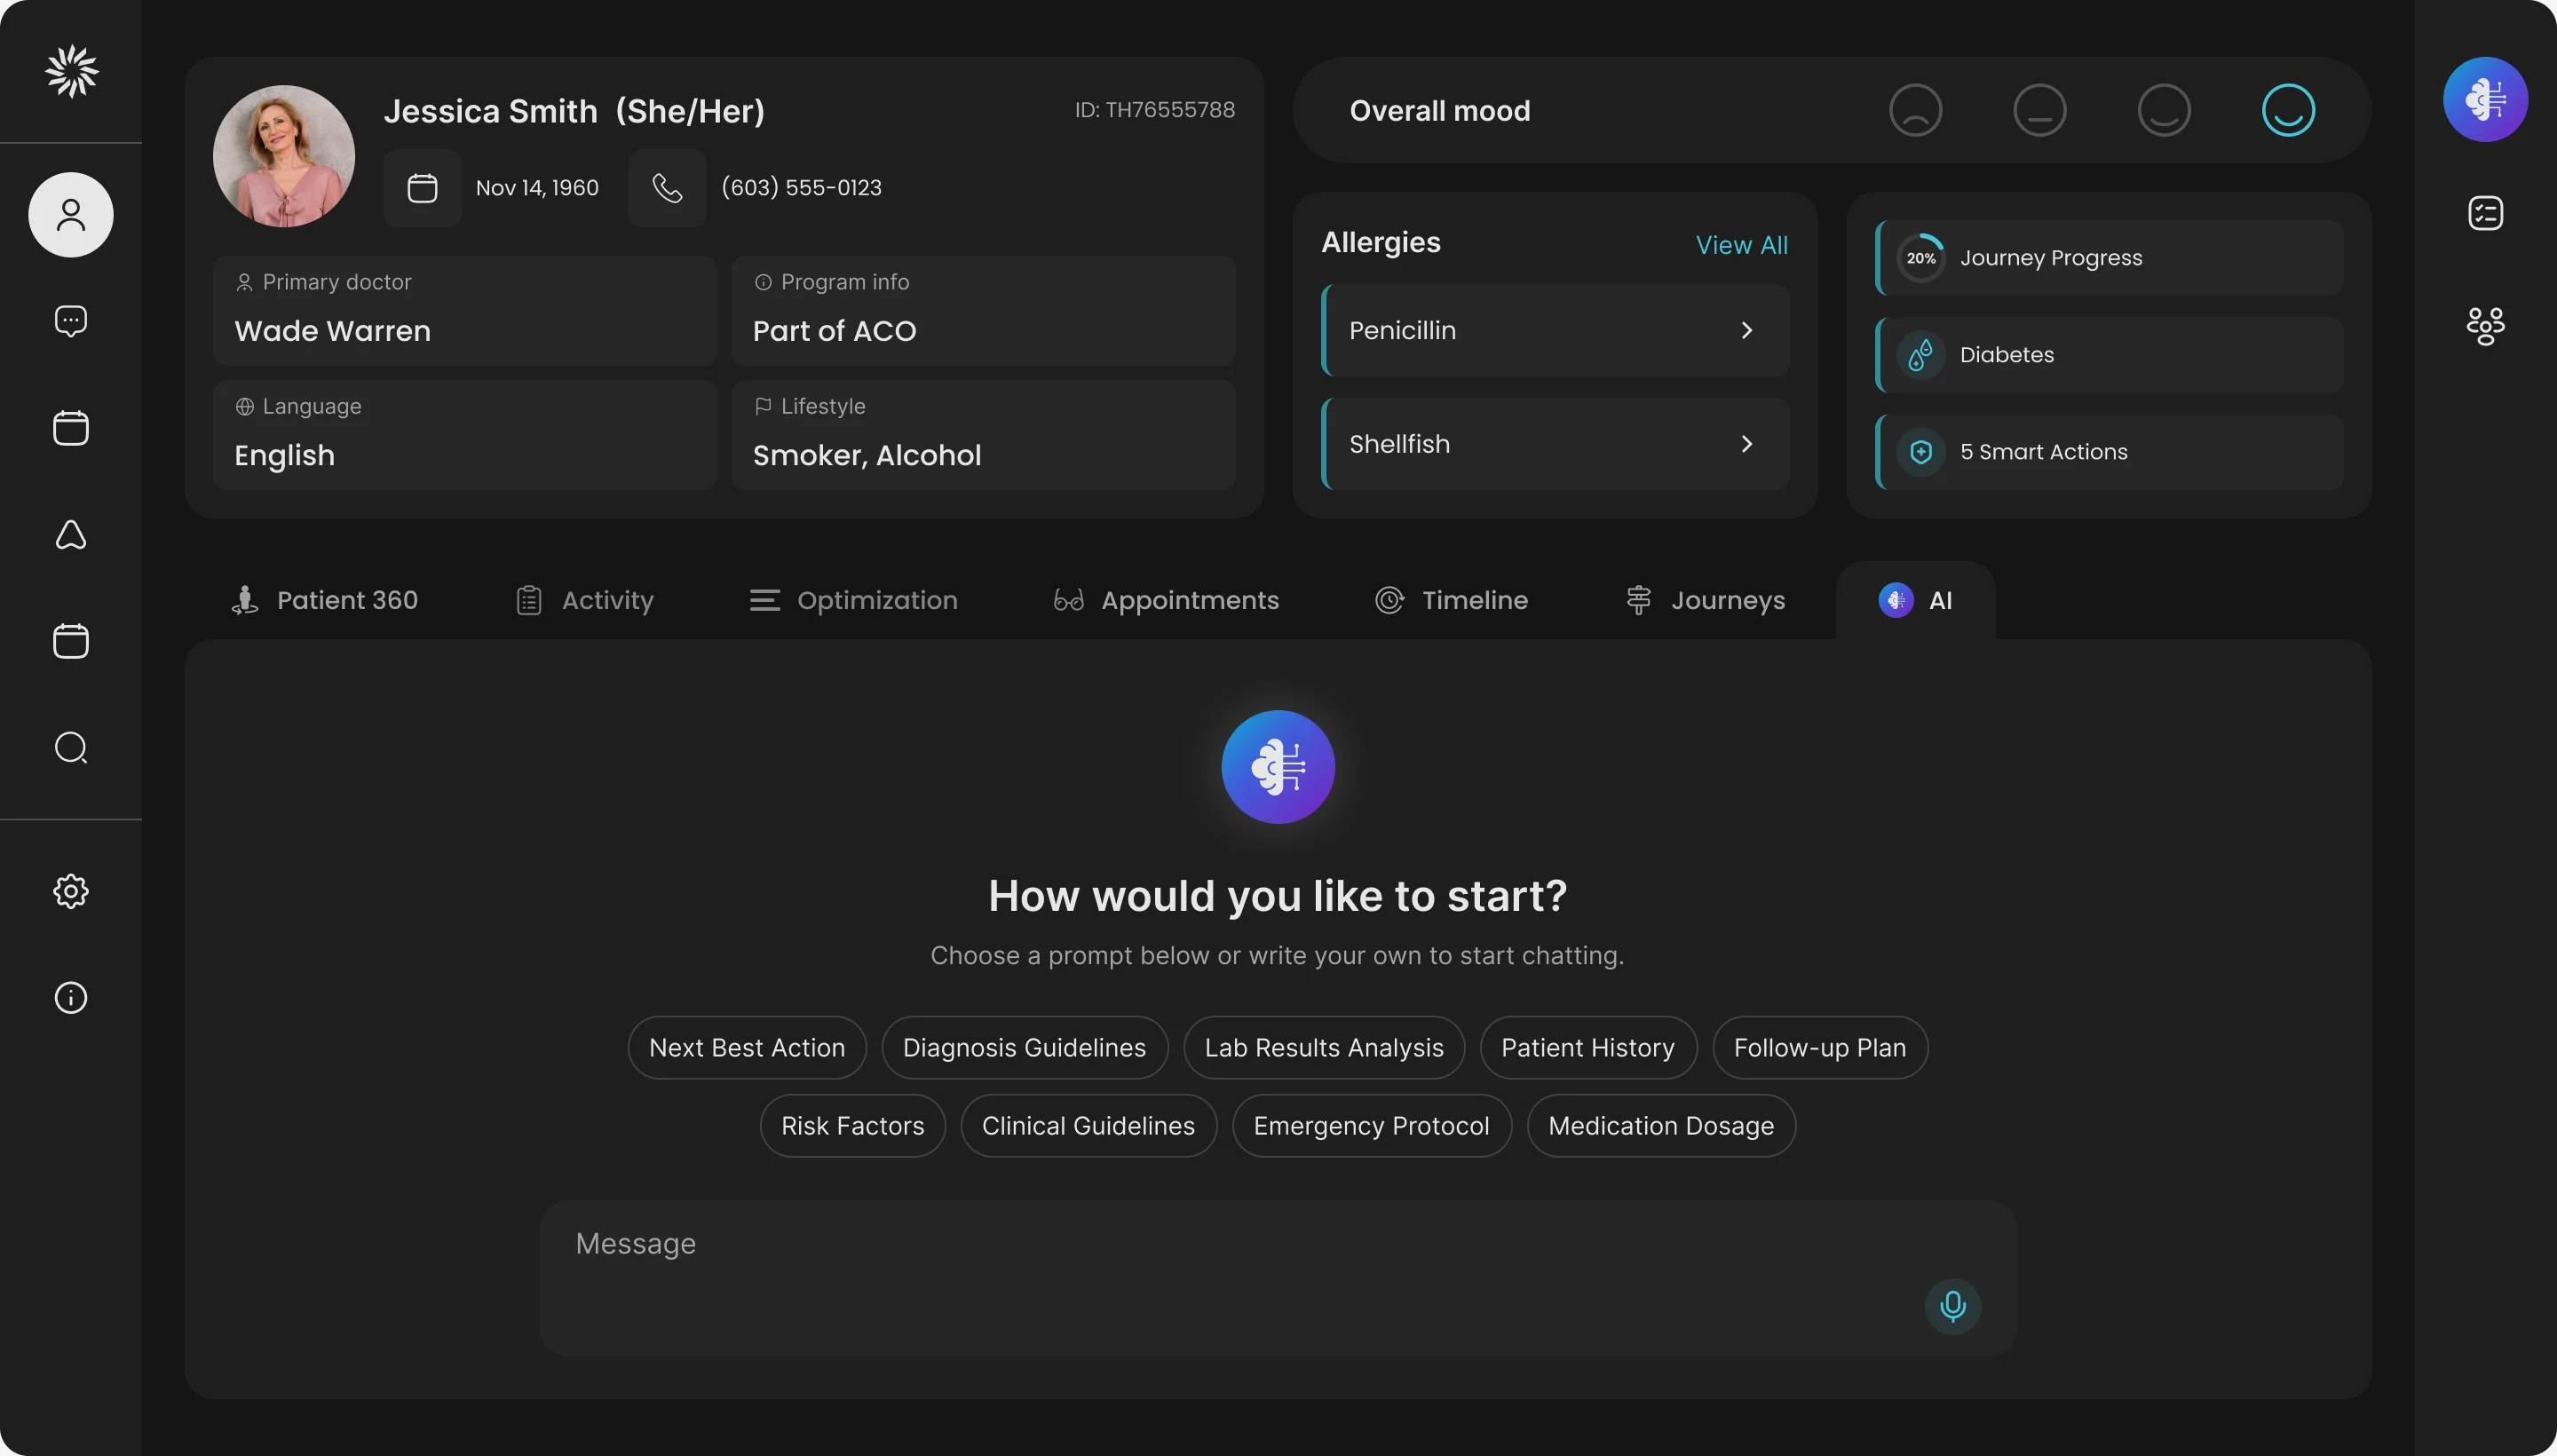Open the patient profile sidebar icon
The width and height of the screenshot is (2557, 1456).
coord(71,215)
